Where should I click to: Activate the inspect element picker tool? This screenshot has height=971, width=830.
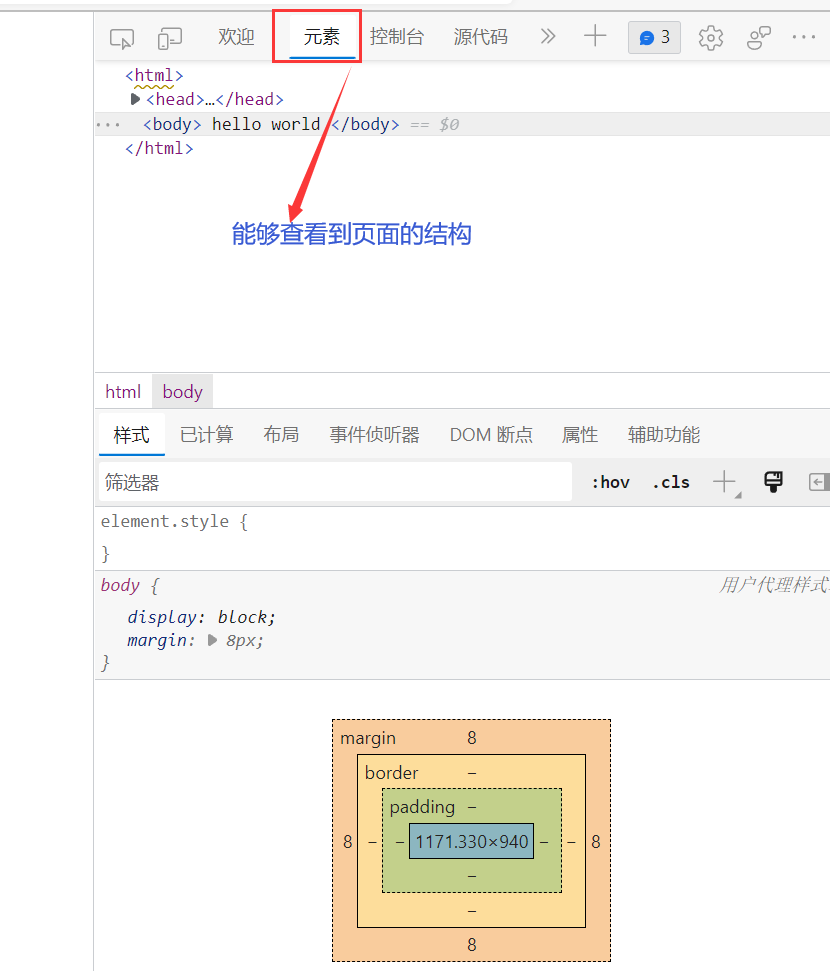coord(122,38)
